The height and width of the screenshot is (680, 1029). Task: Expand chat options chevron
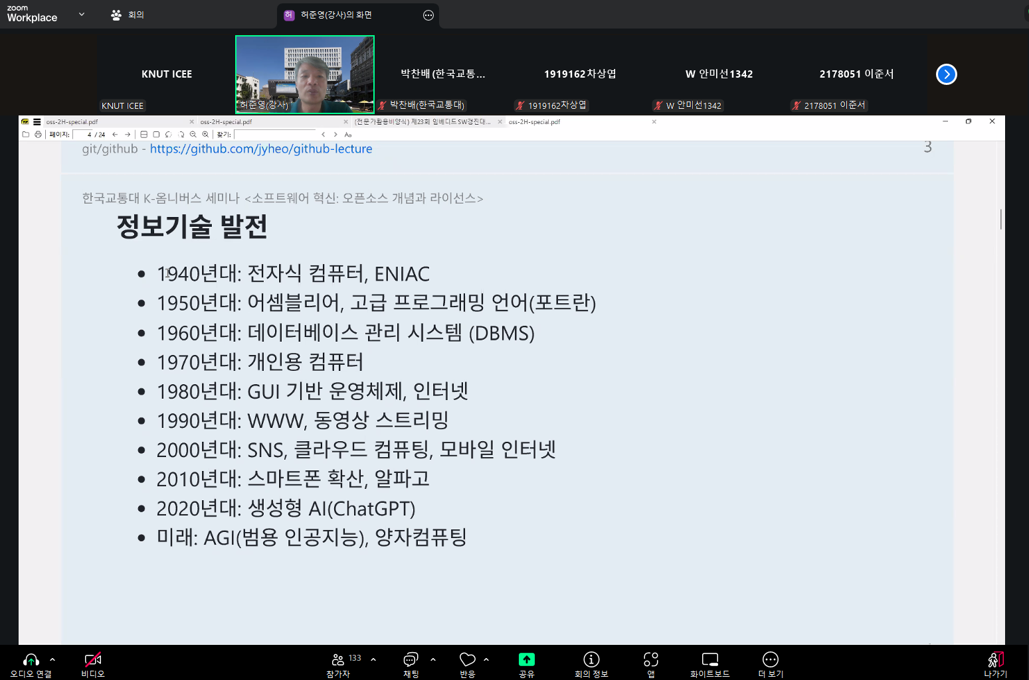click(x=433, y=659)
